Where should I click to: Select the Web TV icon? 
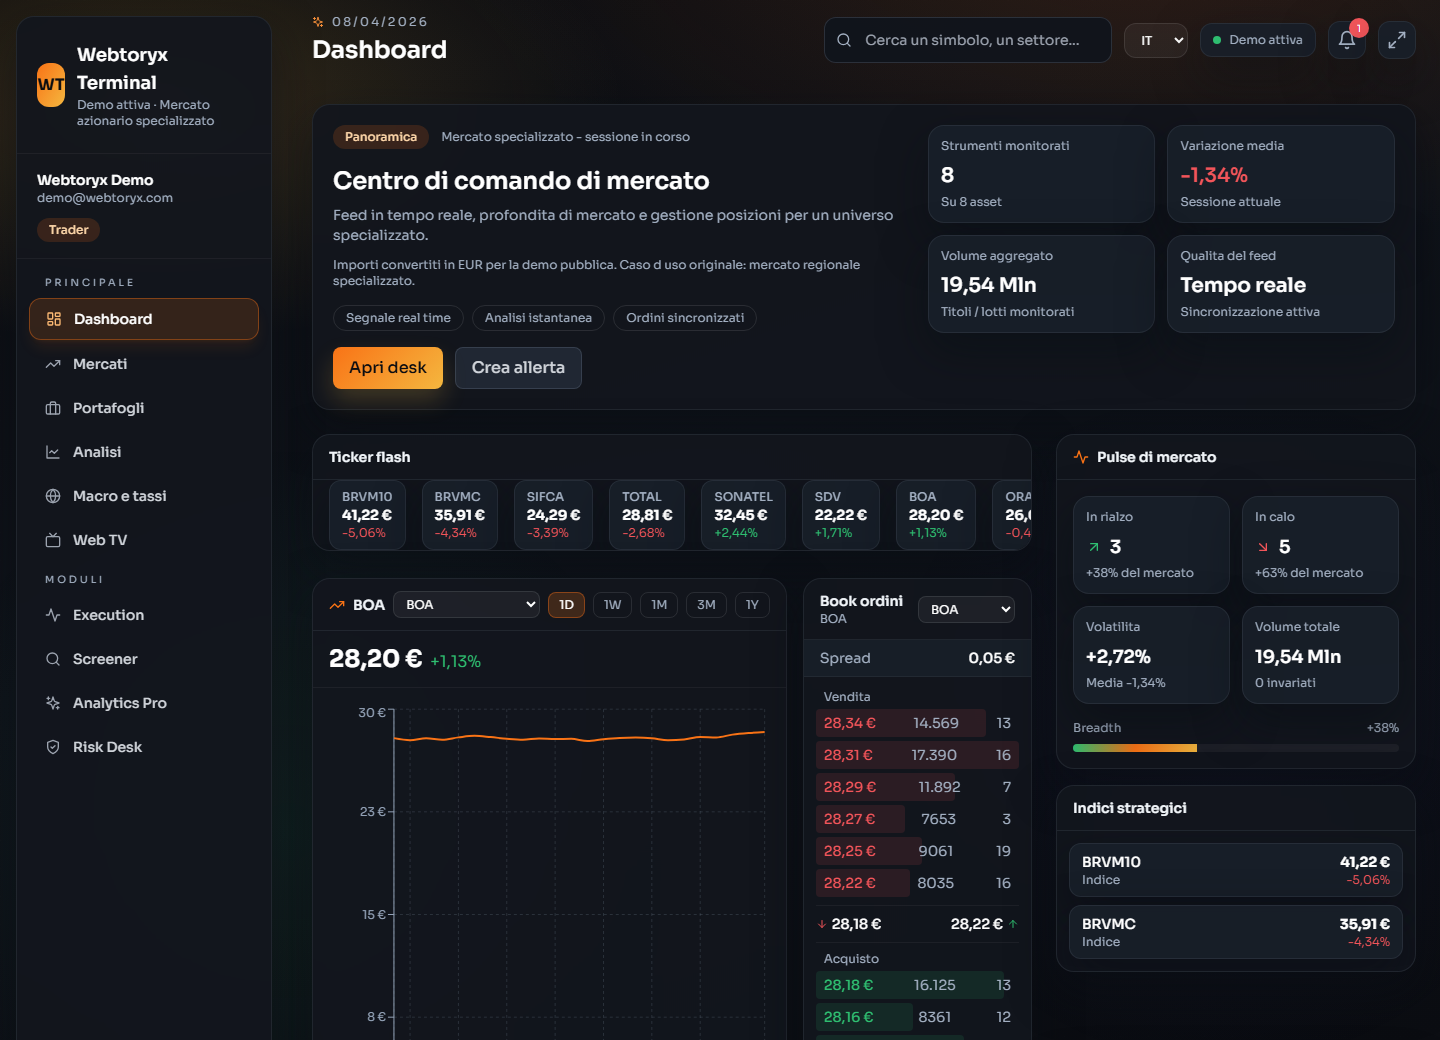(53, 540)
